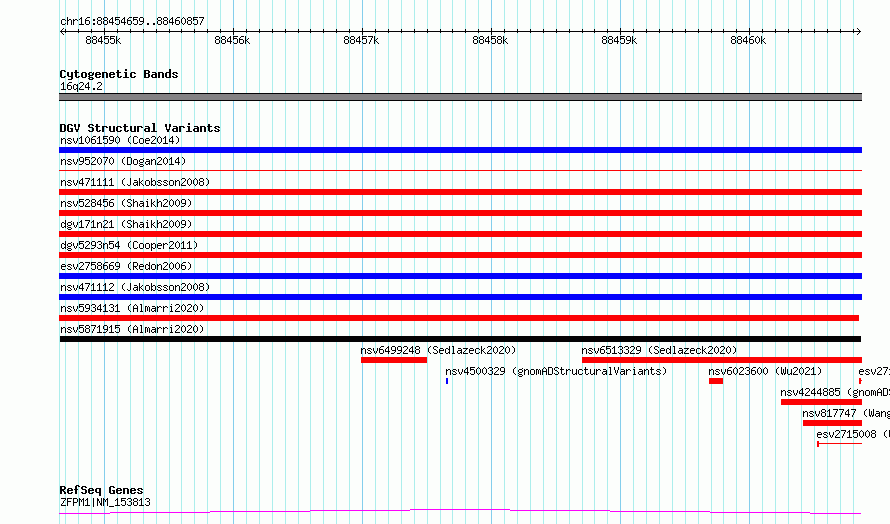Screen dimensions: 890x524
Task: Click the left arrowhead of the ruler
Action: tap(62, 31)
